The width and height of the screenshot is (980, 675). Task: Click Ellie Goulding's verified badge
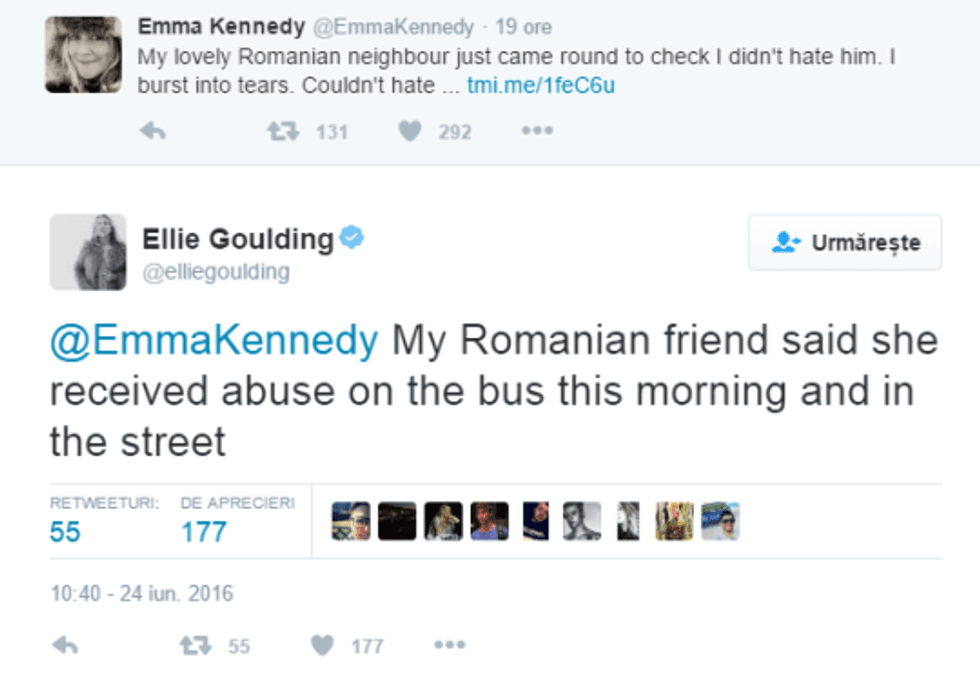point(352,238)
